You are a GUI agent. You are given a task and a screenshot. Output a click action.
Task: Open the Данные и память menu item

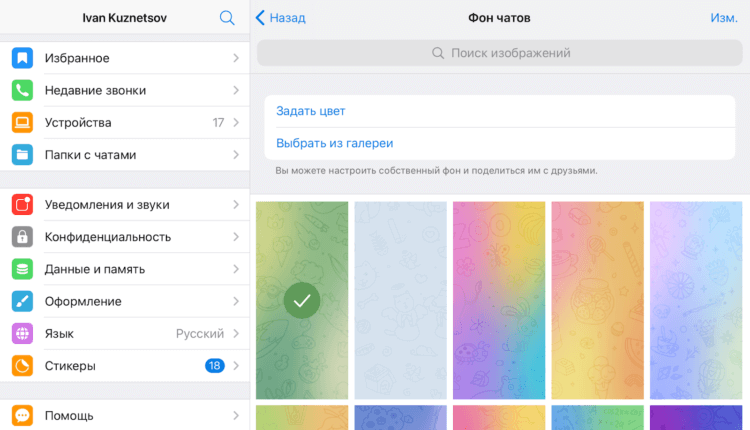pyautogui.click(x=125, y=269)
